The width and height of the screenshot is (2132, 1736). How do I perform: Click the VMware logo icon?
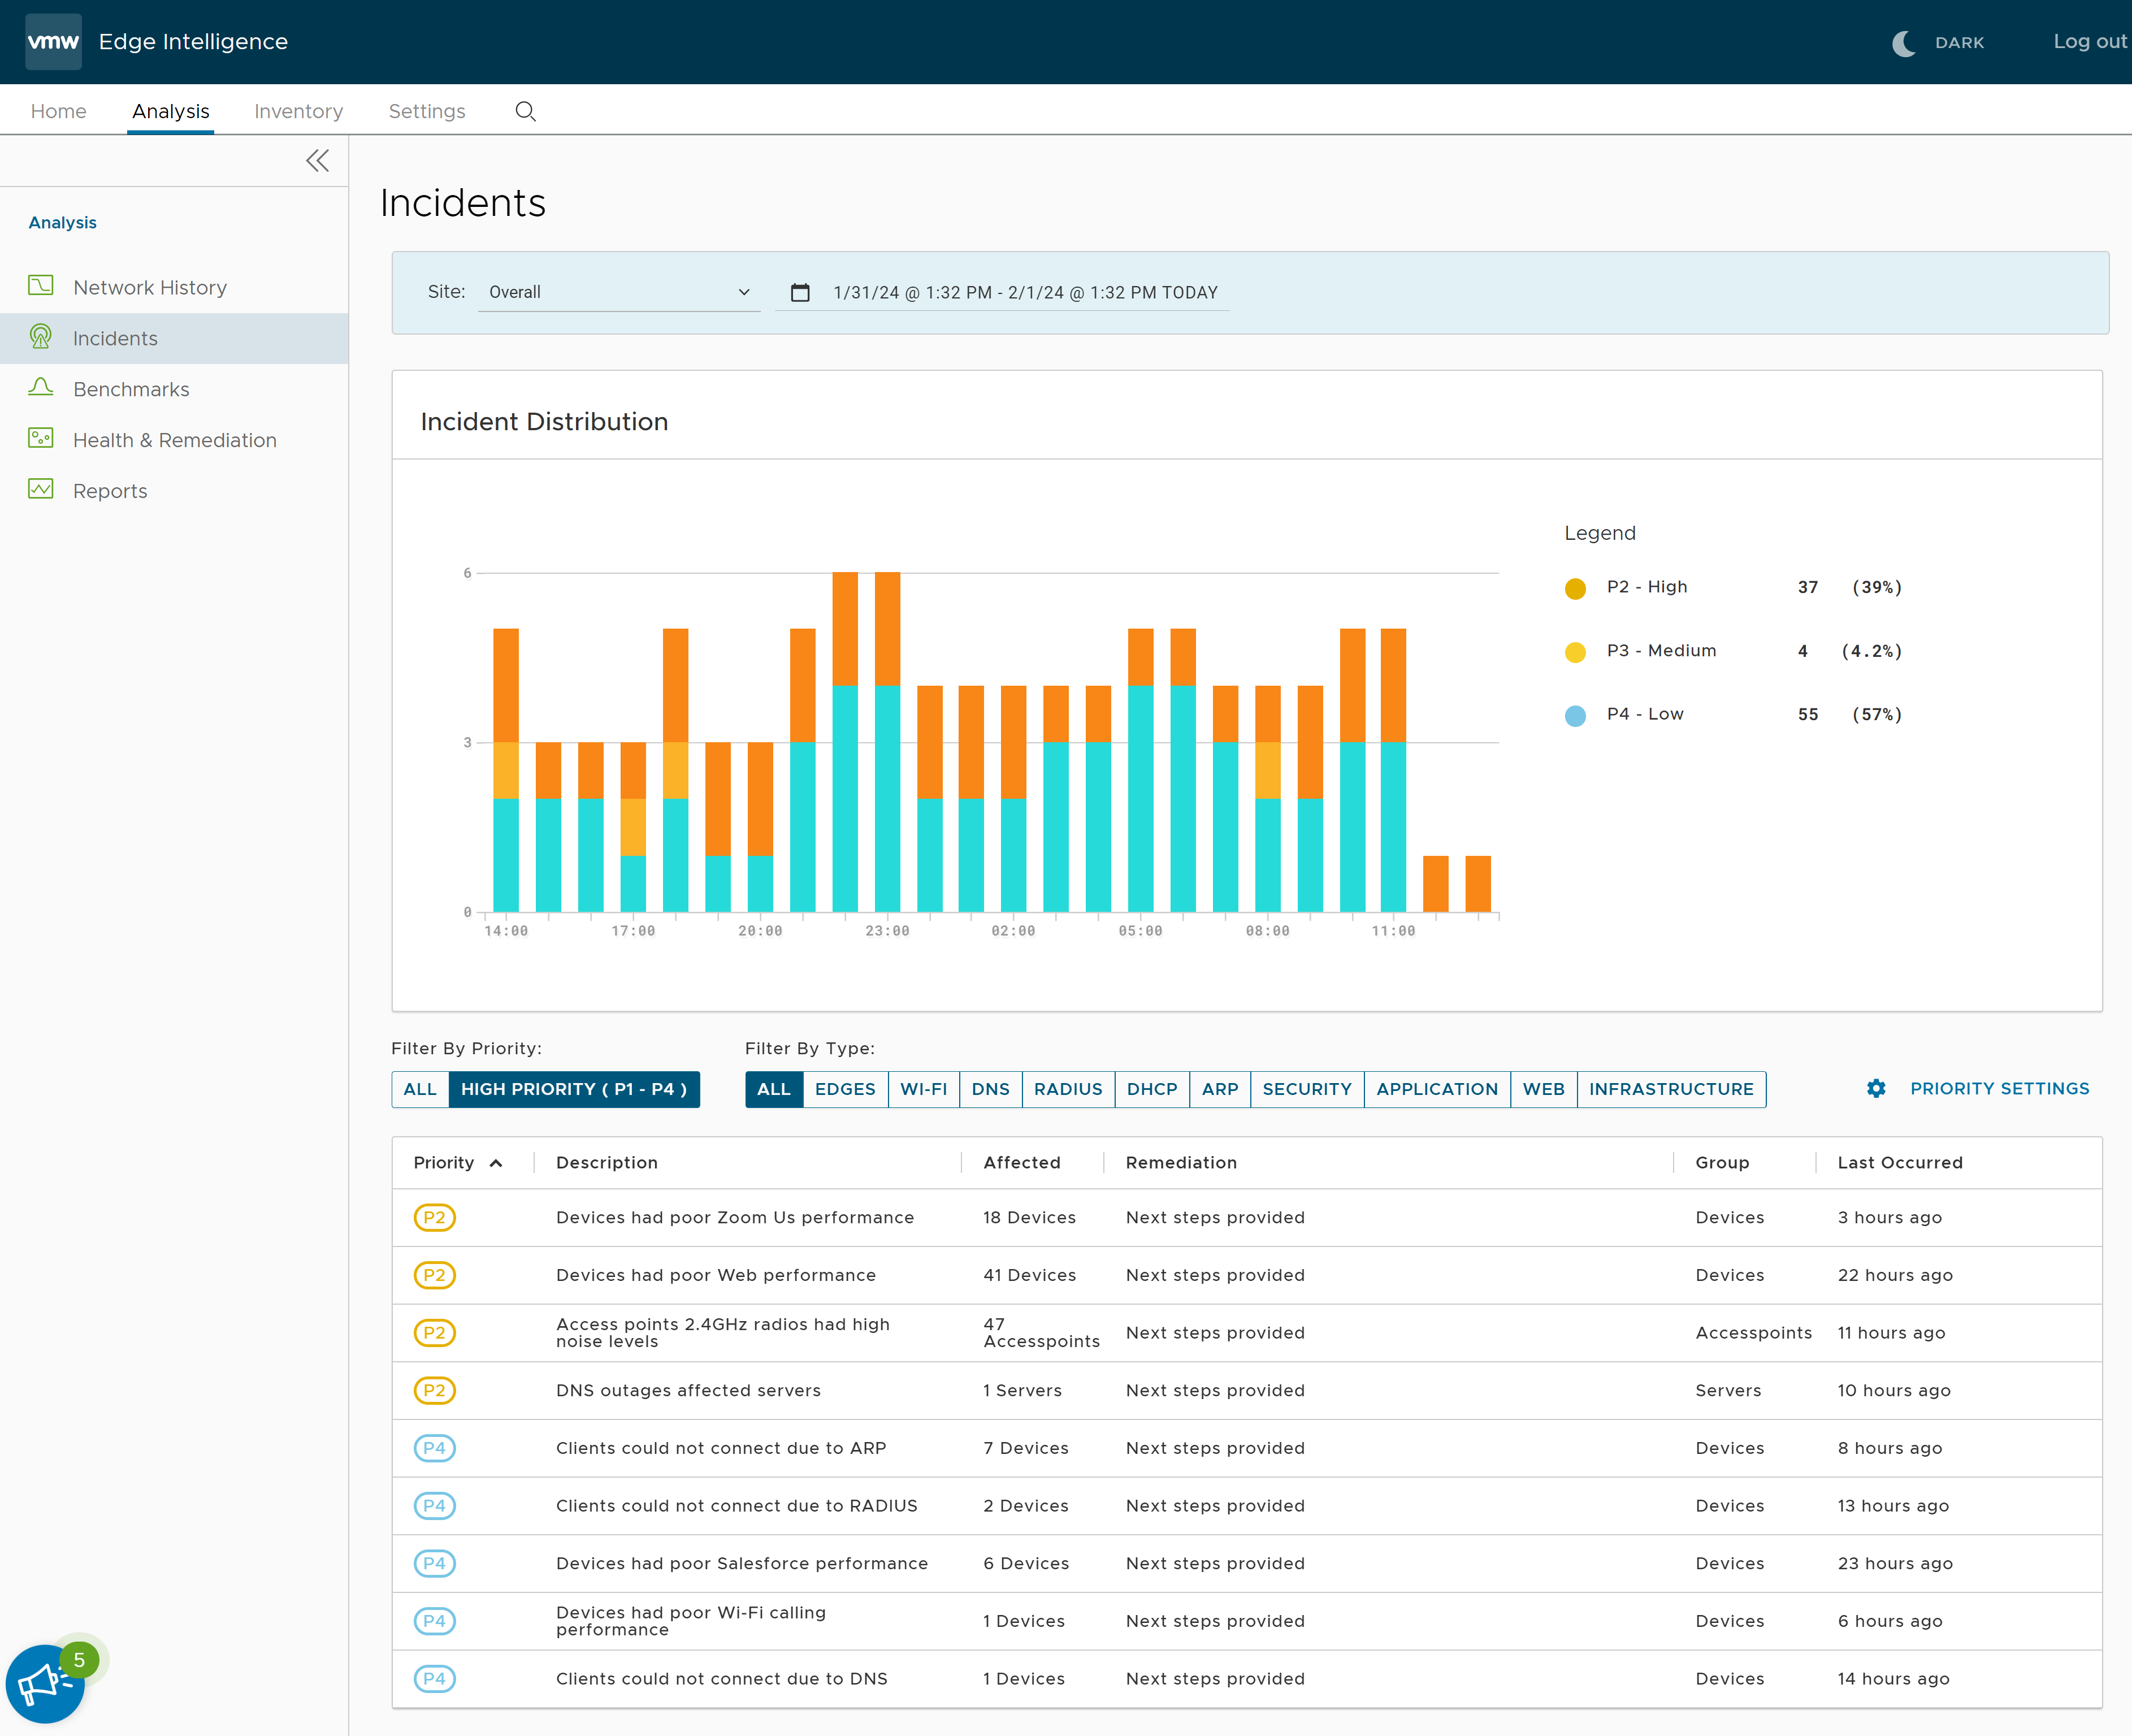point(53,41)
